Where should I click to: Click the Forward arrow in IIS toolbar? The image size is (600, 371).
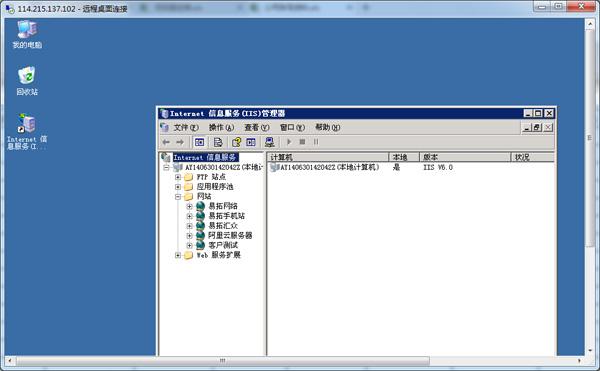coord(180,142)
